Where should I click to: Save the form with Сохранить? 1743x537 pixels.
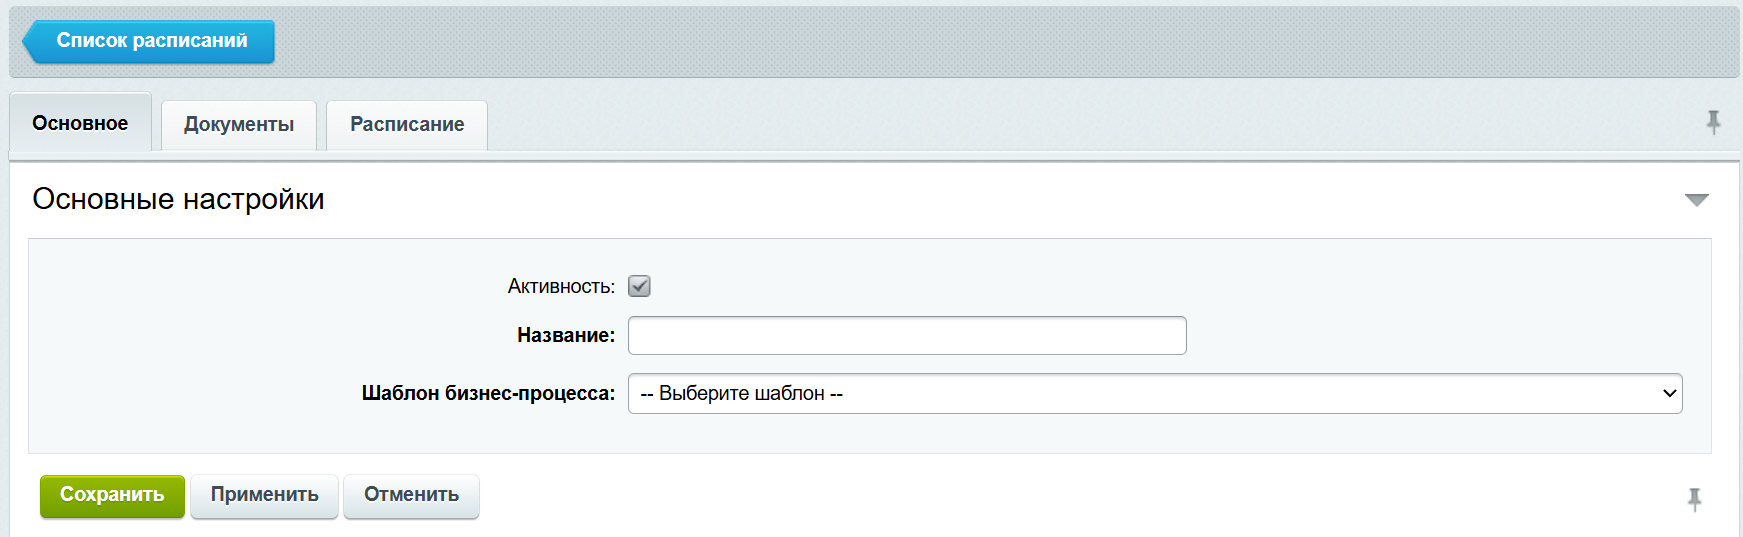click(x=112, y=495)
